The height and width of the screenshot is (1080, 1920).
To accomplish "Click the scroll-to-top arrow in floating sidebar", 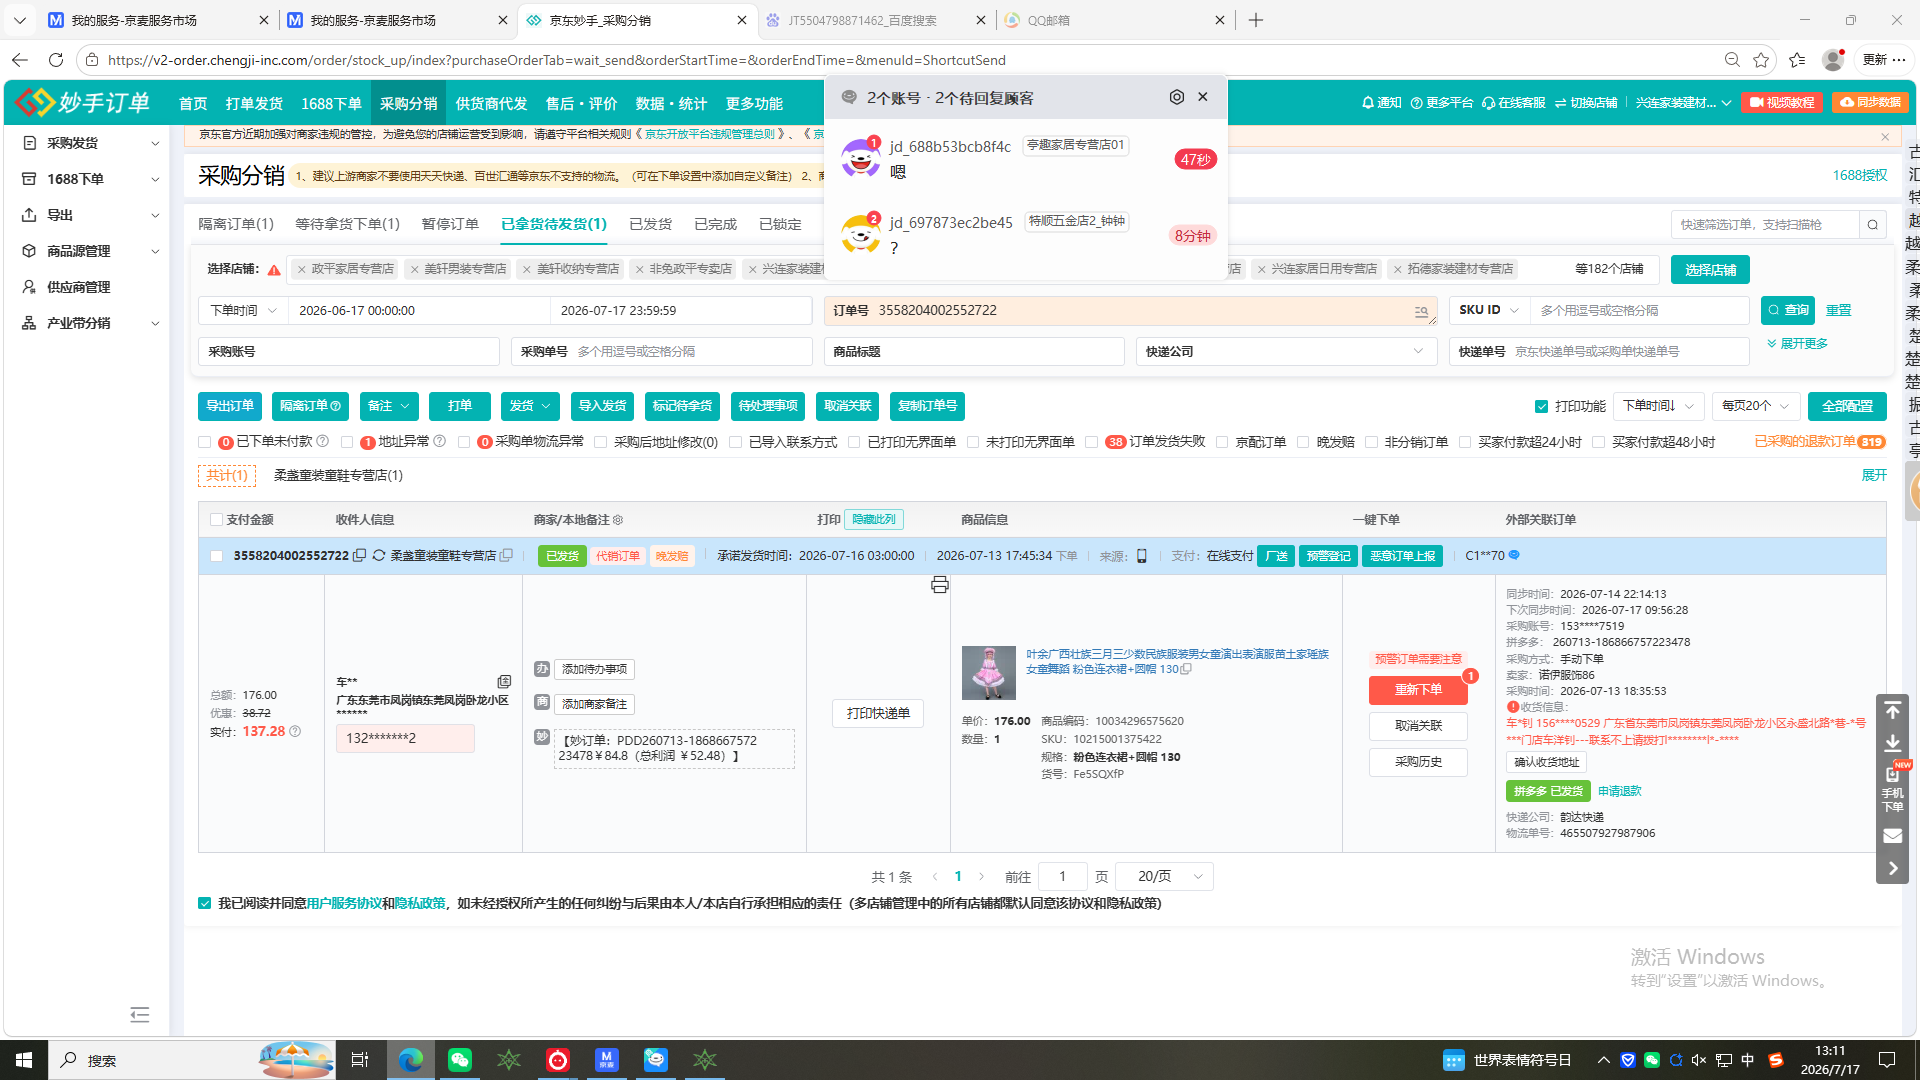I will (x=1892, y=710).
